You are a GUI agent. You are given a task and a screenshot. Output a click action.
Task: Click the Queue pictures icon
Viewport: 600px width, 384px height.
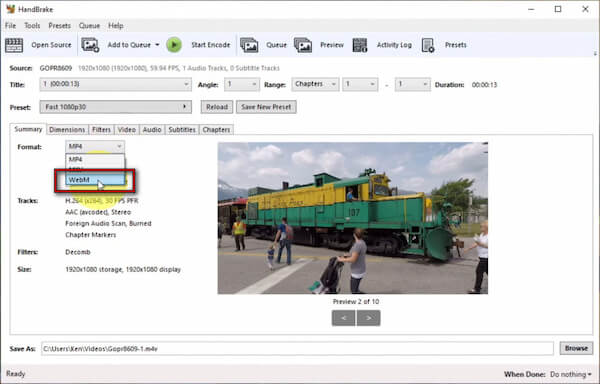pos(249,45)
